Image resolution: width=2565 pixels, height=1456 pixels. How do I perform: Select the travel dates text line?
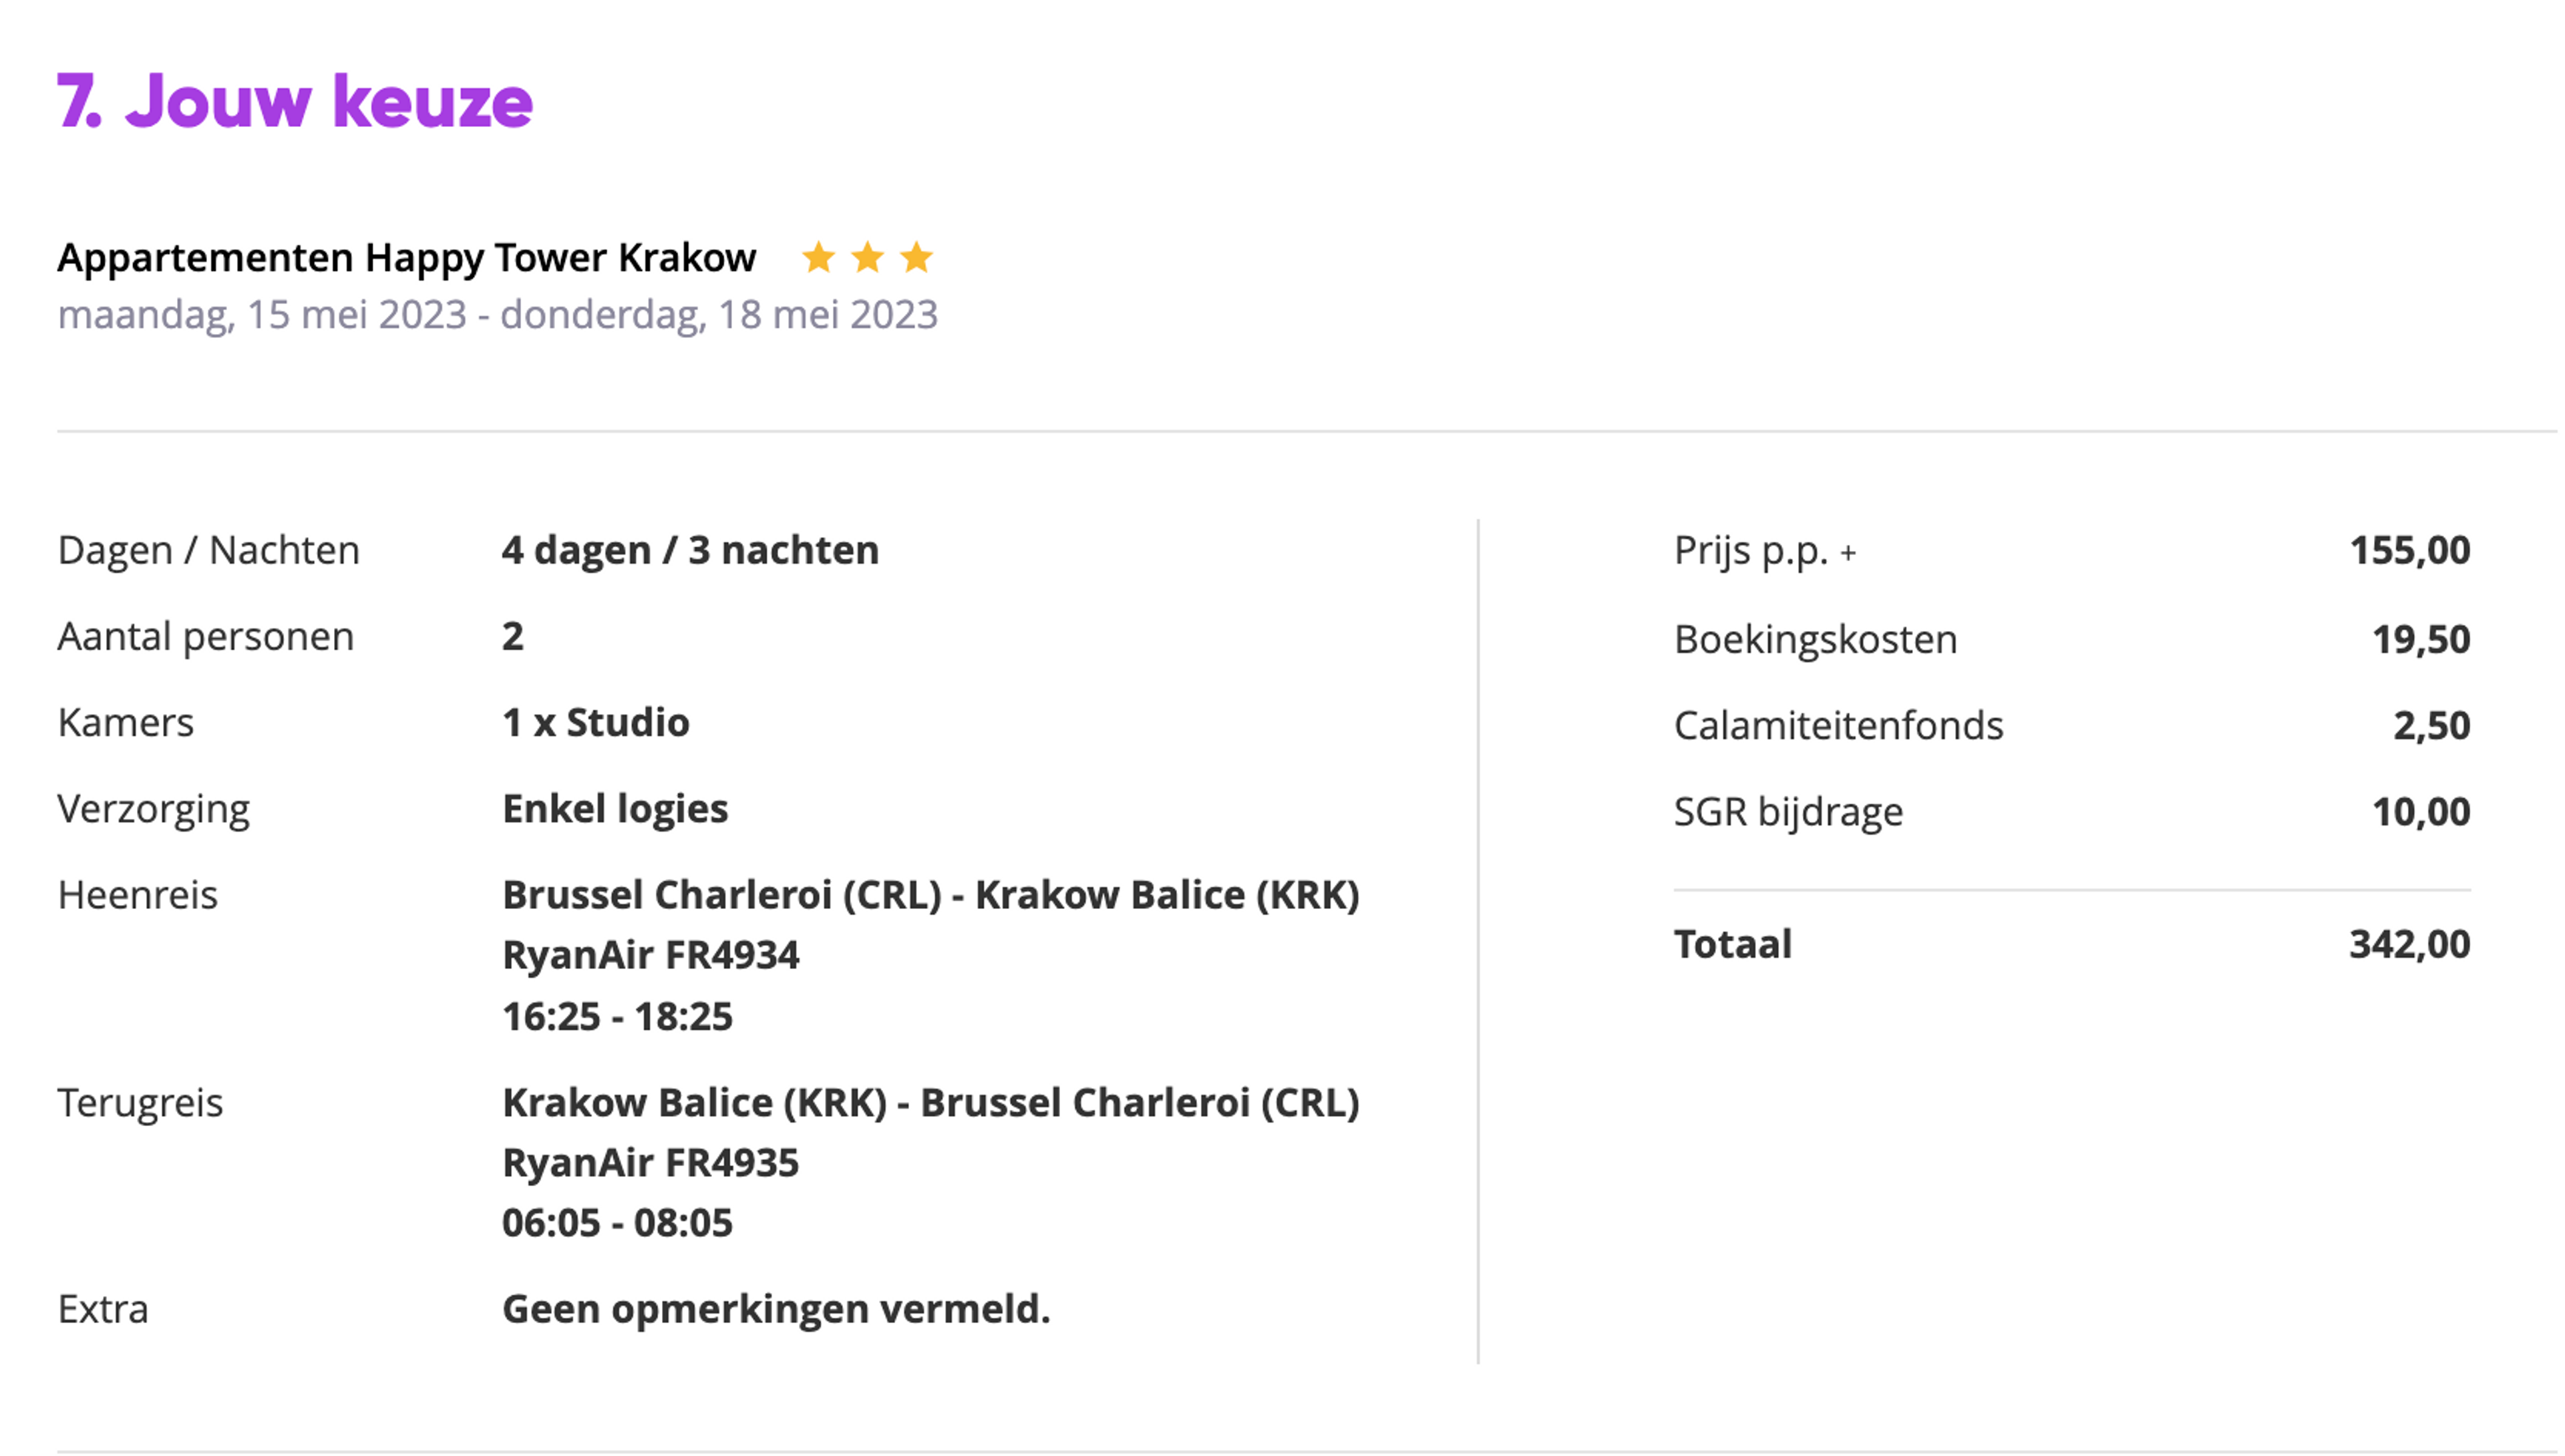pyautogui.click(x=497, y=315)
